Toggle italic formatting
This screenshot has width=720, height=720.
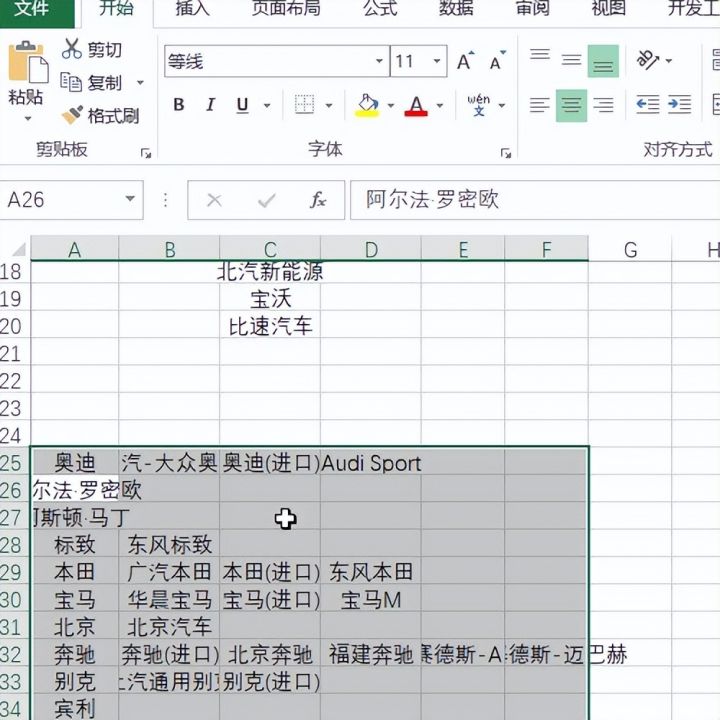click(210, 105)
